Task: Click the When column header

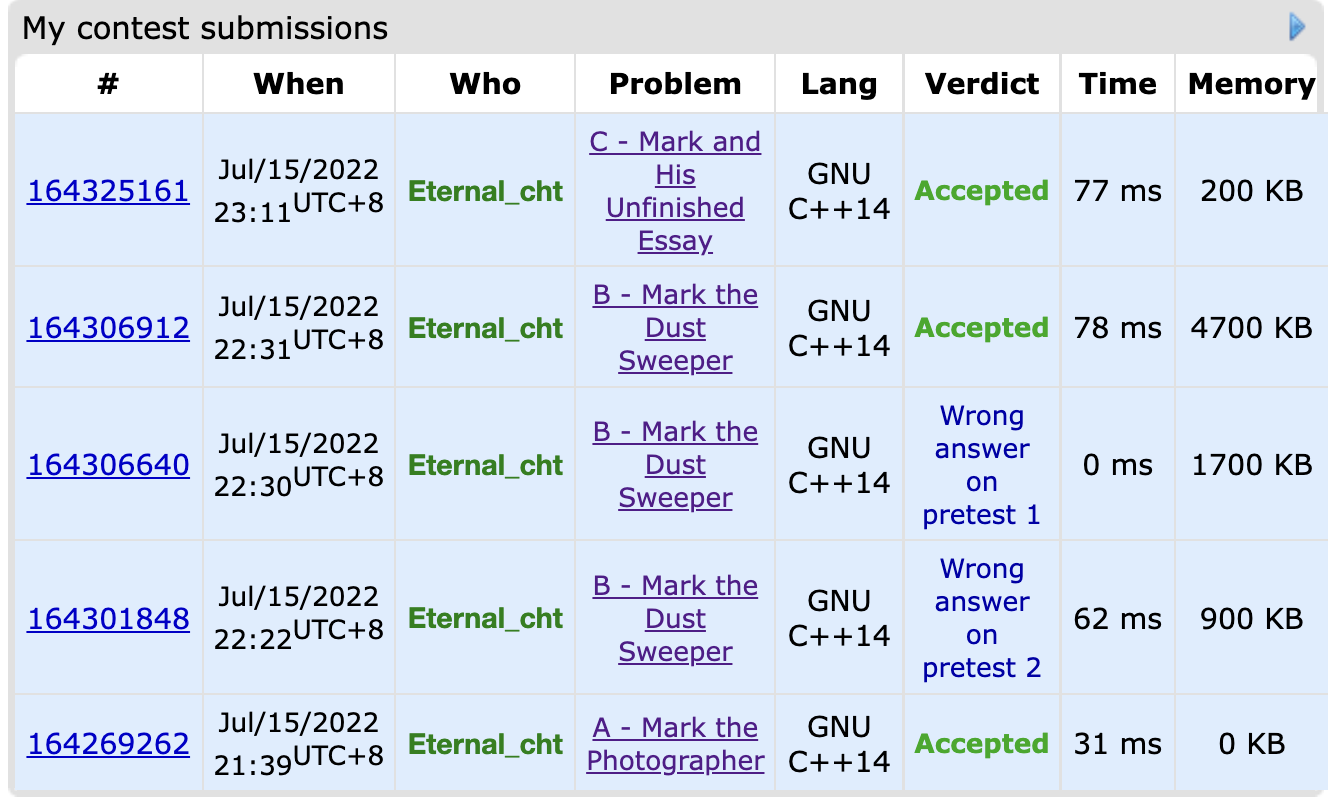Action: [298, 84]
